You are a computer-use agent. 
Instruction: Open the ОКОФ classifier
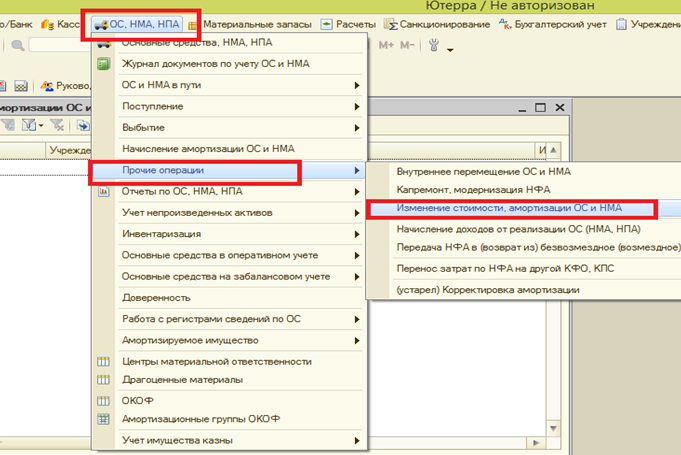(x=138, y=401)
